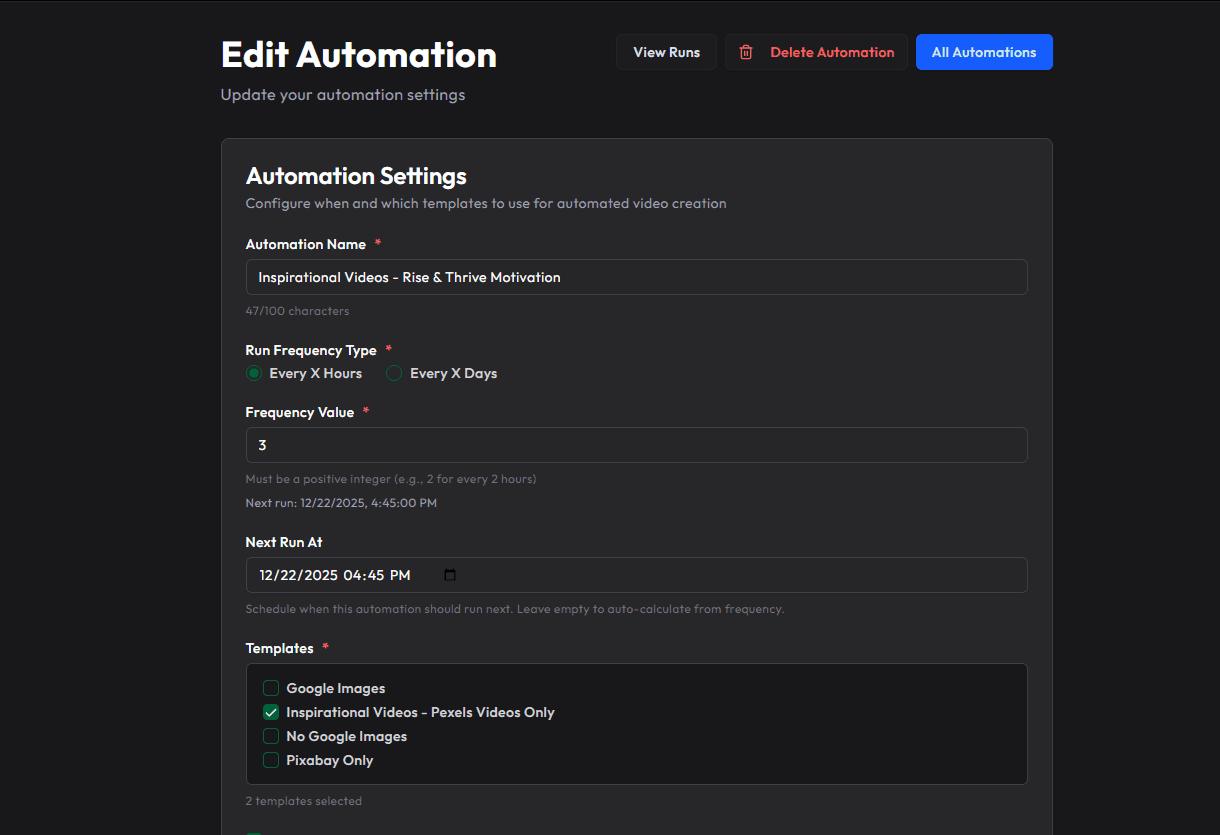The height and width of the screenshot is (835, 1220).
Task: Select the AM/PM segment of Next Run At
Action: 402,575
